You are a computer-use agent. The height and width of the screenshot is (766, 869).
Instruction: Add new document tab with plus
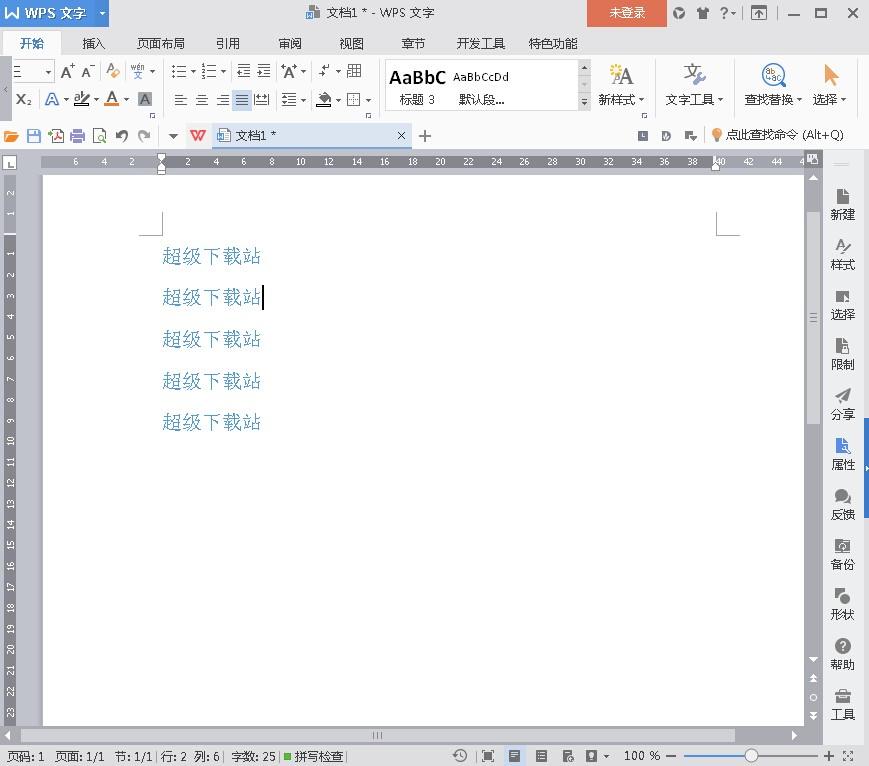425,136
